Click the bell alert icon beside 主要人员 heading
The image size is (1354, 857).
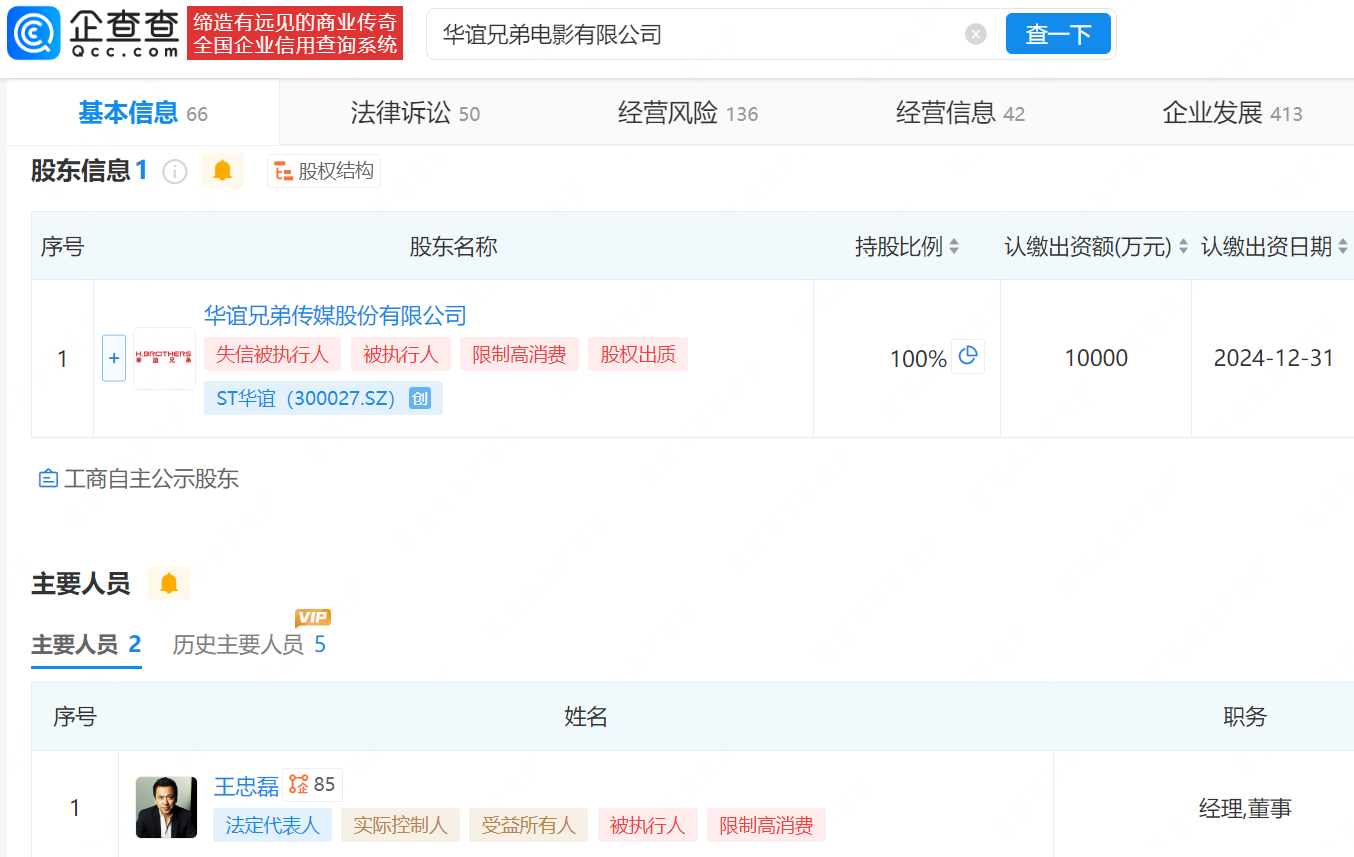[169, 583]
